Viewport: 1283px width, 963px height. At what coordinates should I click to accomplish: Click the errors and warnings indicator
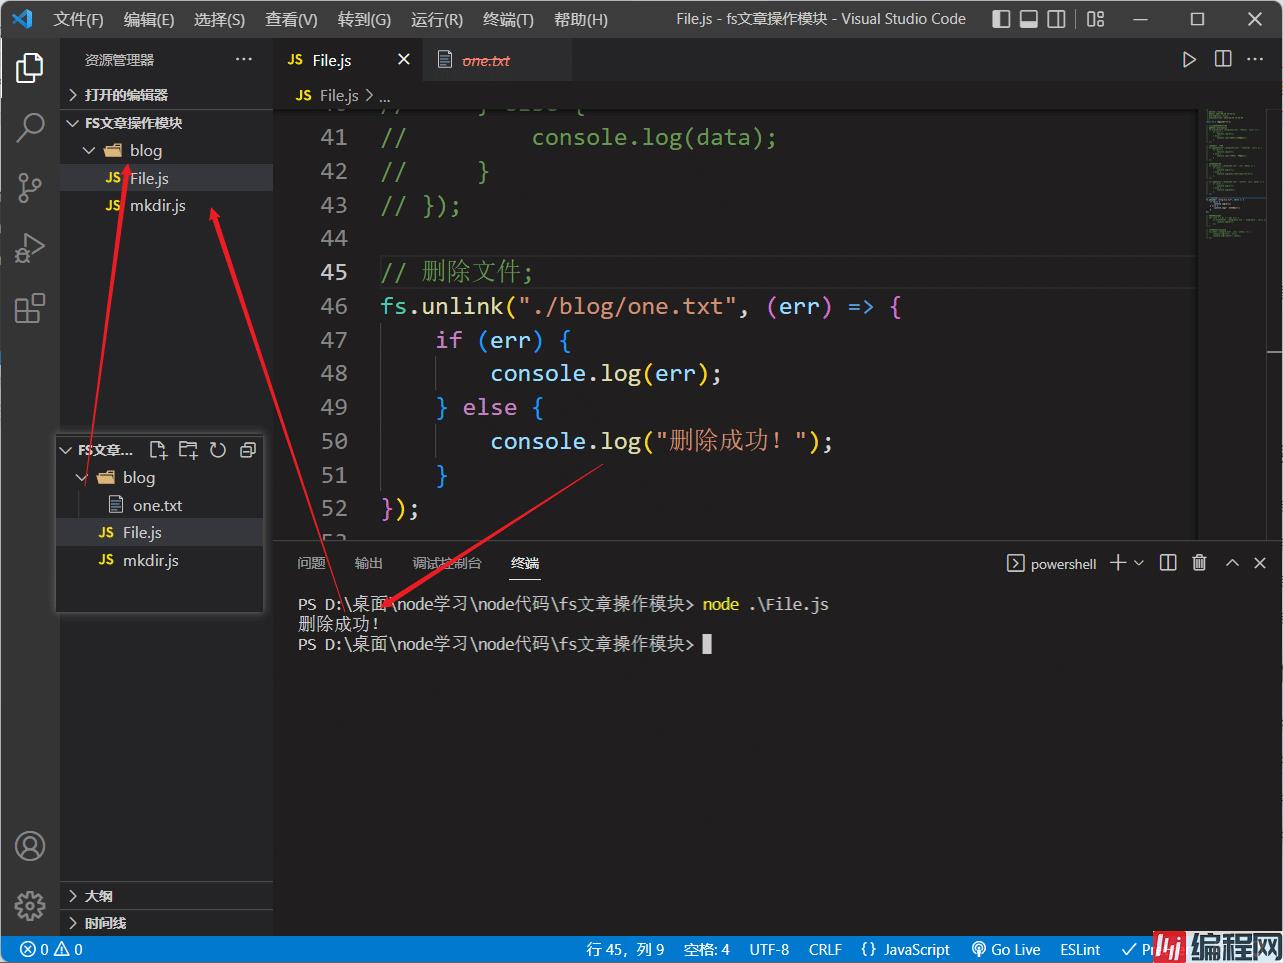pos(52,950)
